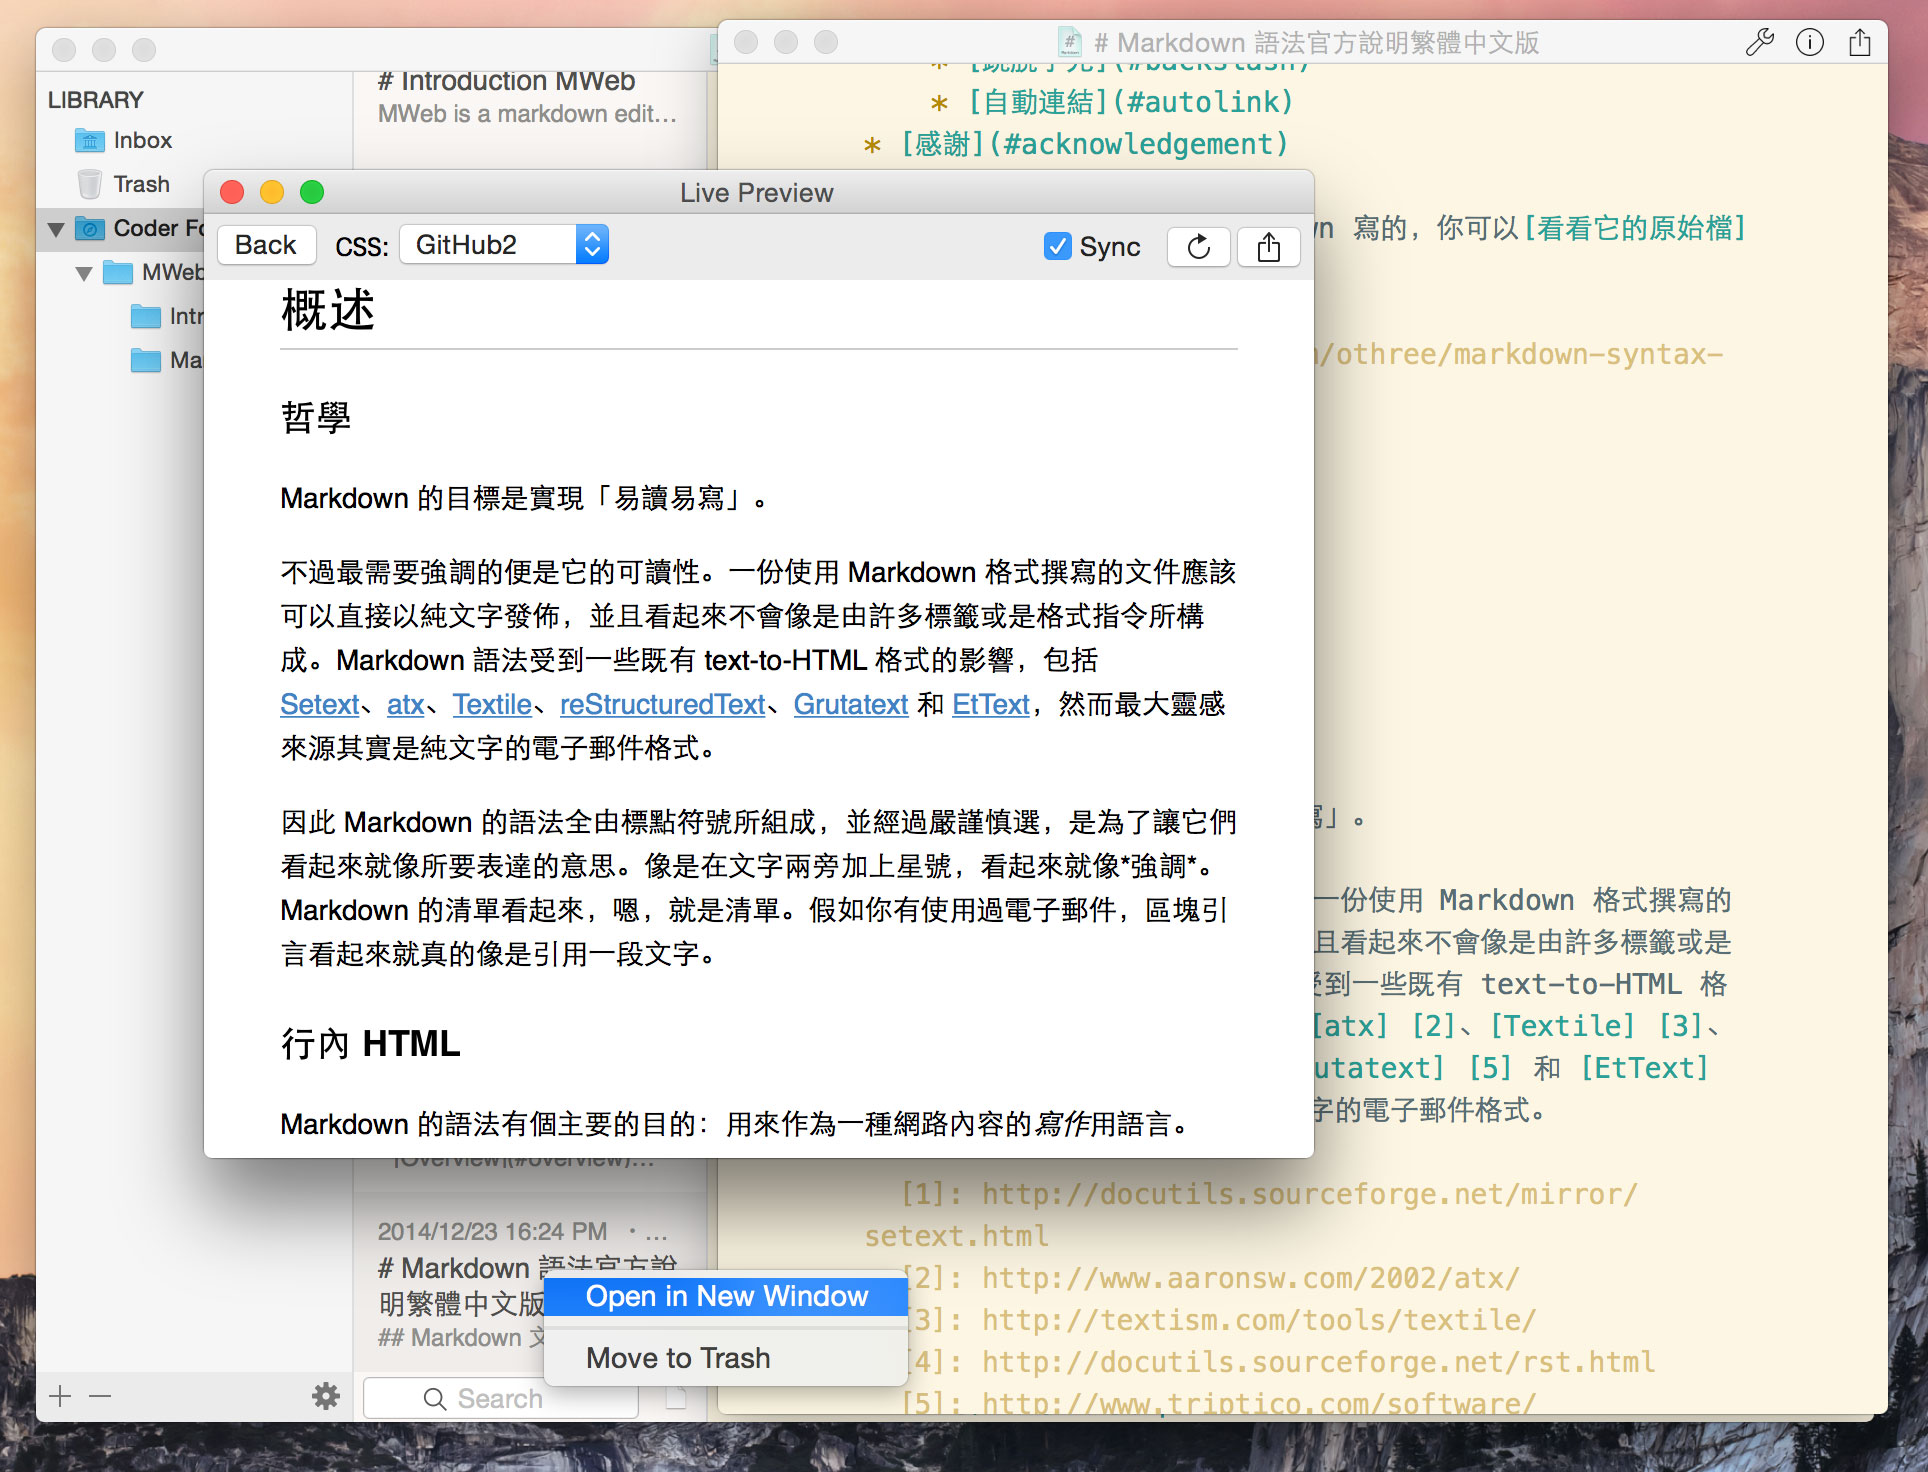
Task: Select the Trash in library
Action: click(140, 184)
